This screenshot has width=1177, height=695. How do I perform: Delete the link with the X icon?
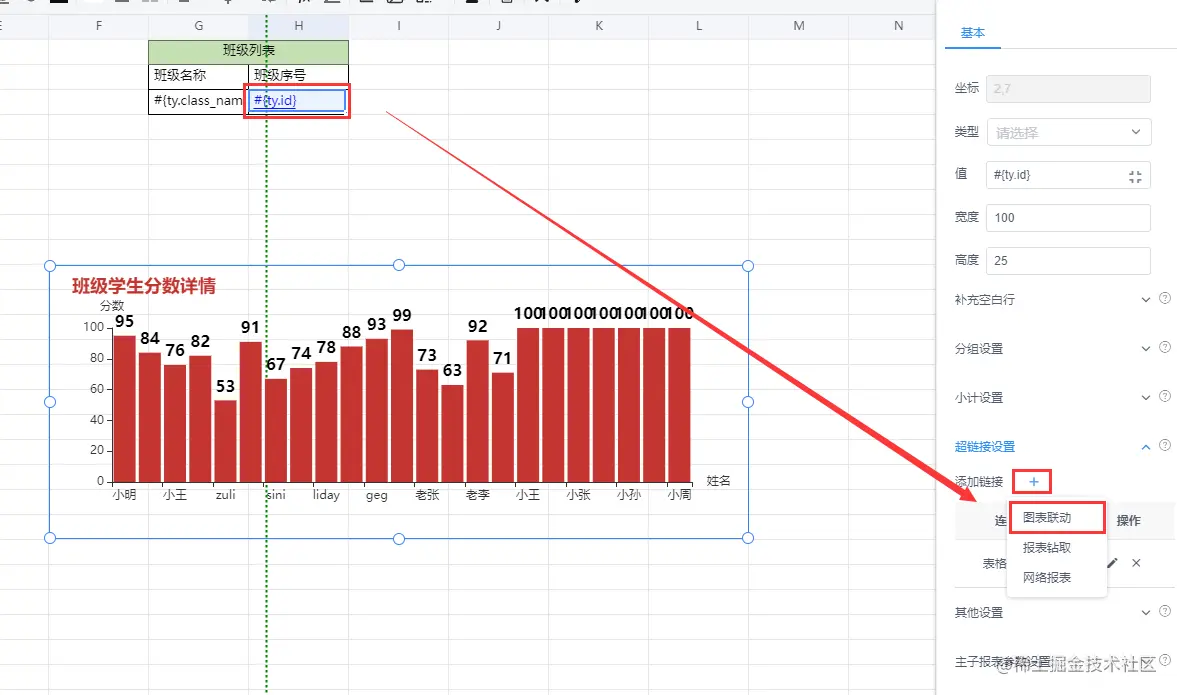click(x=1136, y=563)
